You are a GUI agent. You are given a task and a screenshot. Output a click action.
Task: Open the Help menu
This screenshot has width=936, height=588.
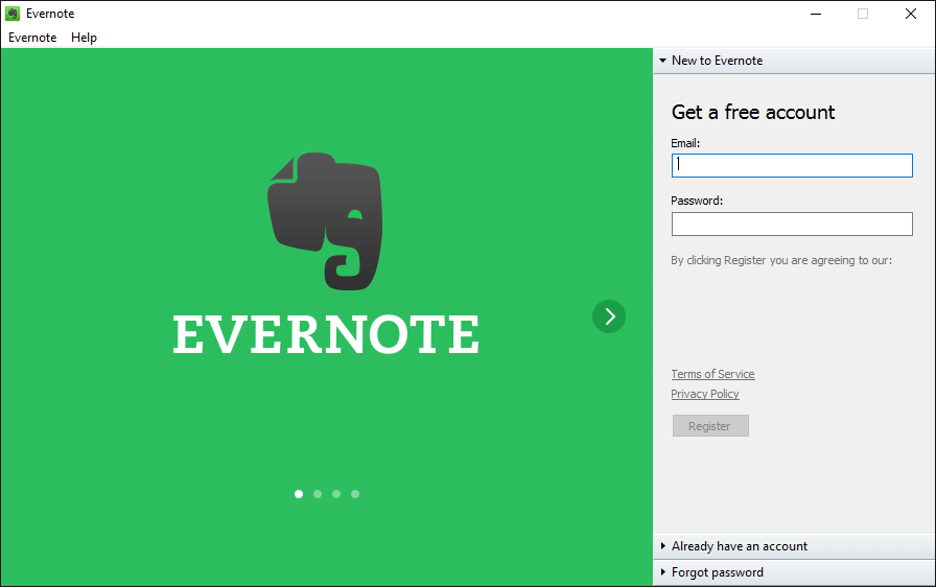(84, 38)
